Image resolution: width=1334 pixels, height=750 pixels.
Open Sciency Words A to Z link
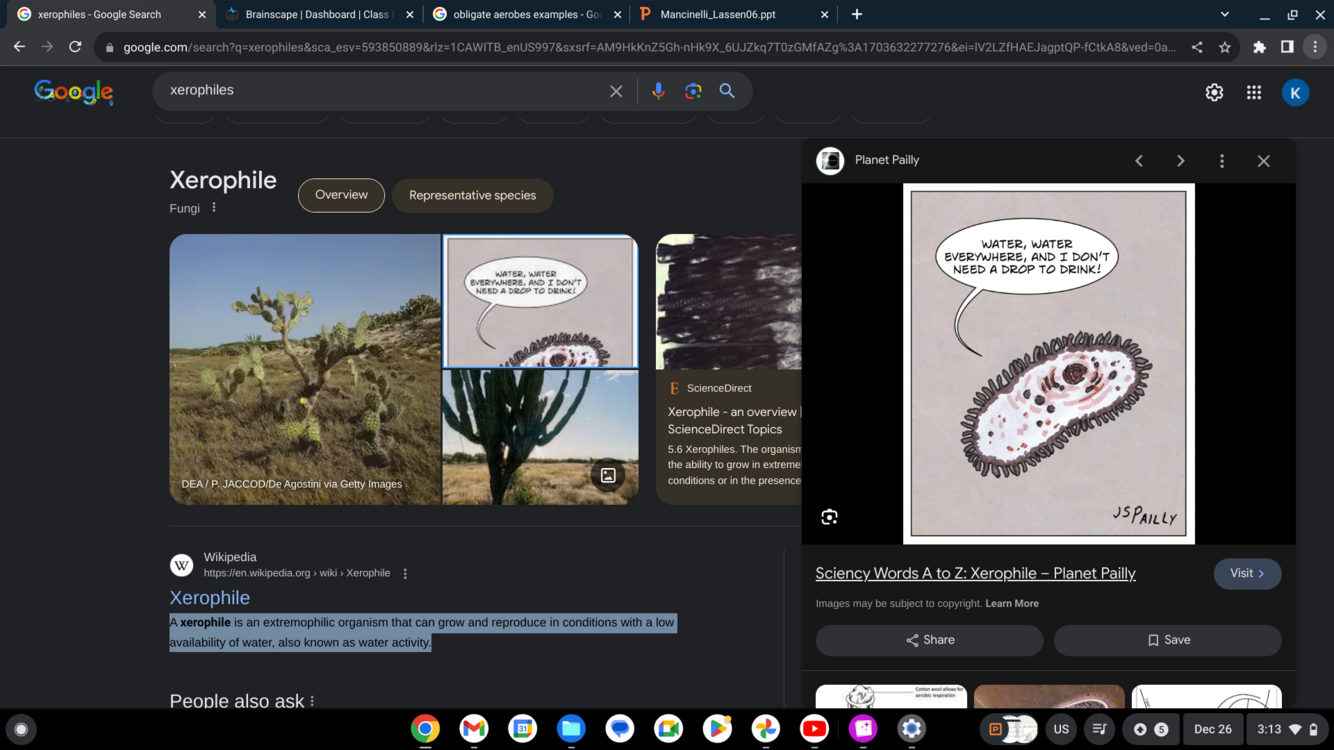point(975,573)
